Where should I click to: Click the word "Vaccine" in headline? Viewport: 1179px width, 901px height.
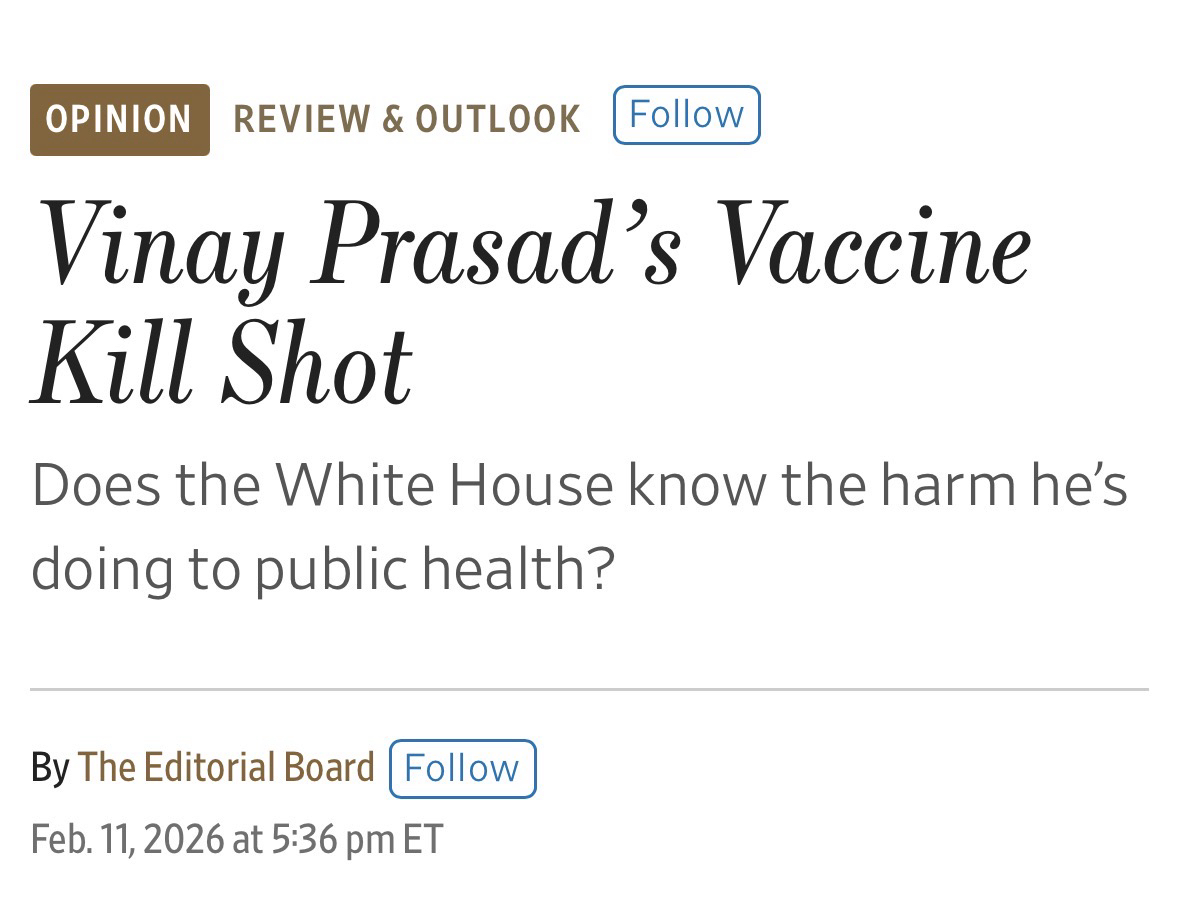[x=874, y=245]
